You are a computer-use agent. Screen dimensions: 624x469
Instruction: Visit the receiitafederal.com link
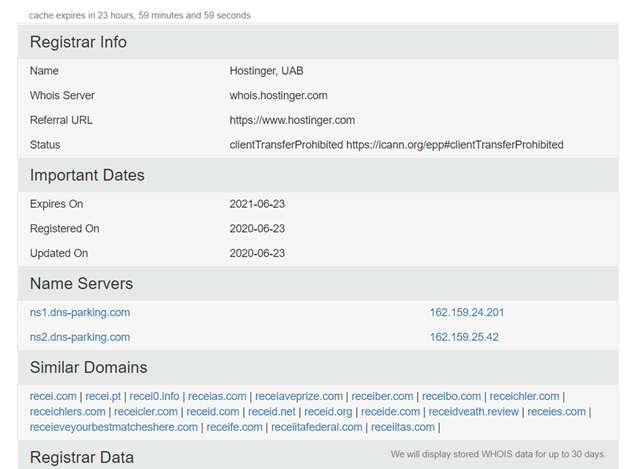tap(316, 427)
